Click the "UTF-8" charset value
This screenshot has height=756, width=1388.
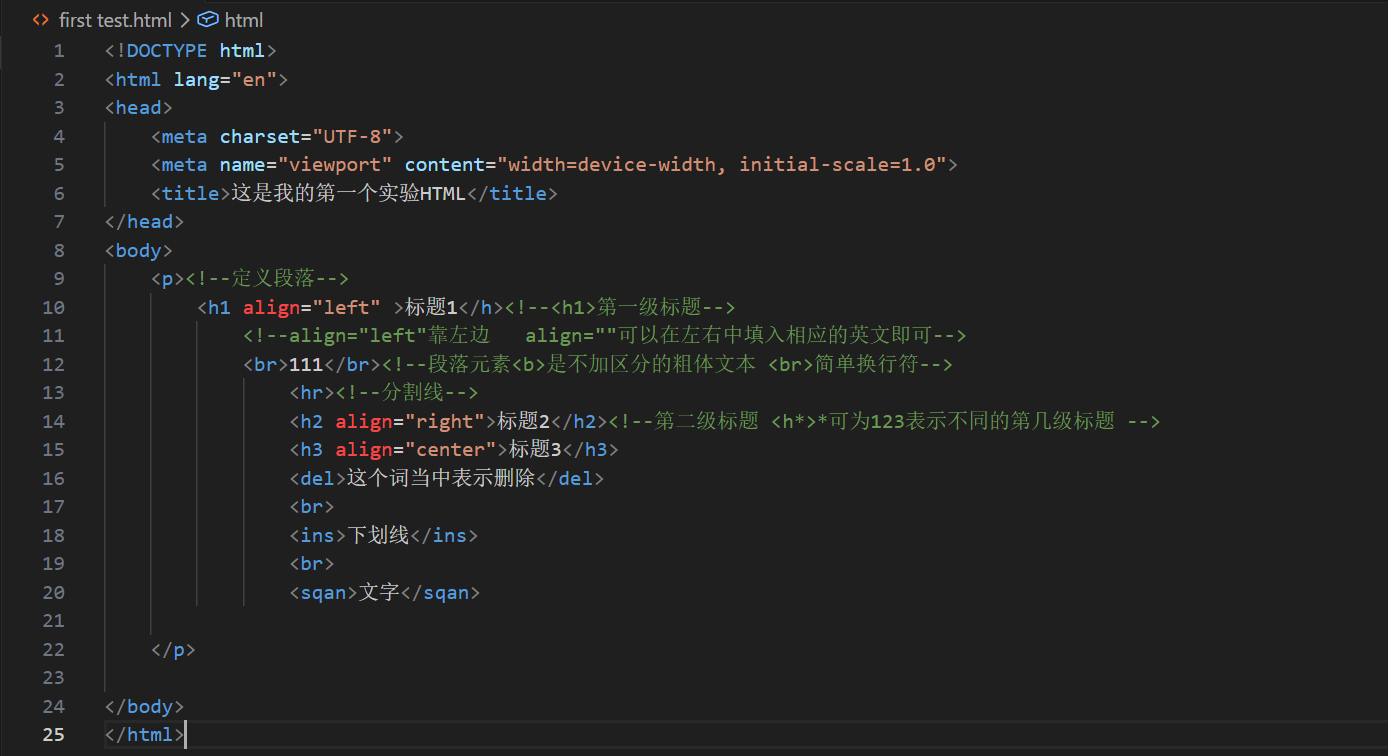(352, 137)
